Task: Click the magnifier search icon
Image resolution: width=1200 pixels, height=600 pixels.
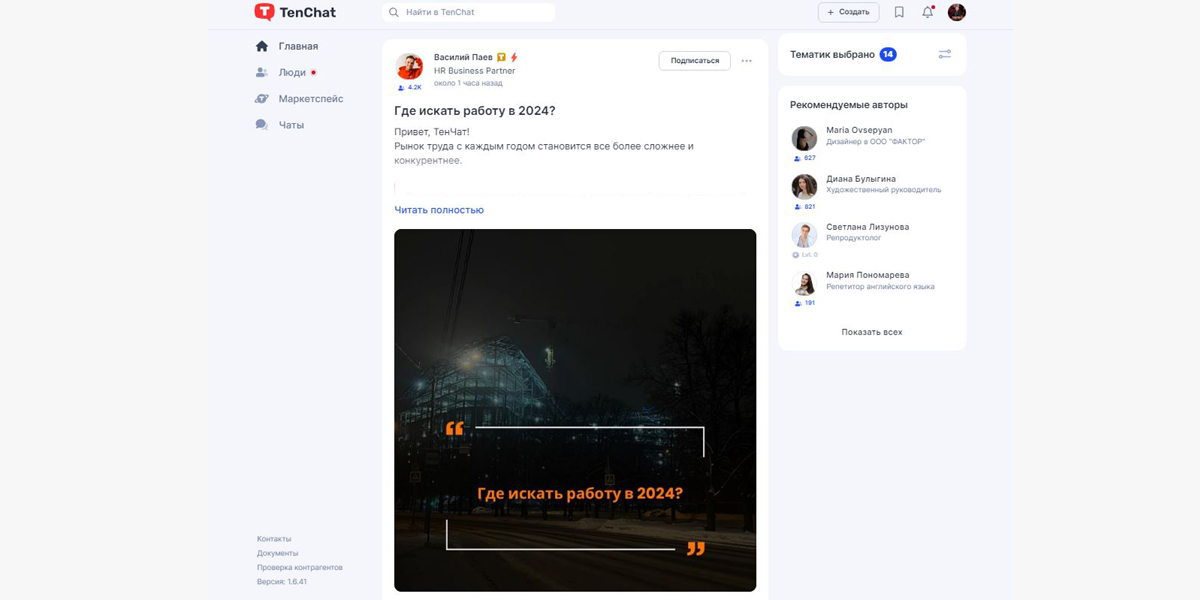Action: pyautogui.click(x=394, y=12)
